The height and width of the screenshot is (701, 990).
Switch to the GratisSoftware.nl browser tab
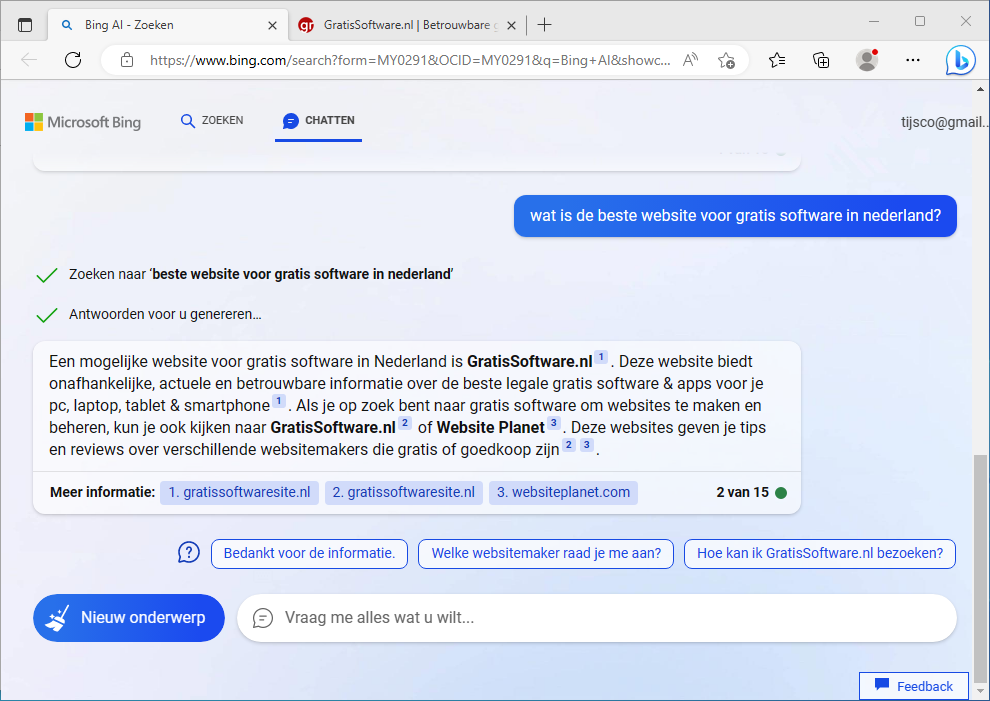pyautogui.click(x=407, y=25)
